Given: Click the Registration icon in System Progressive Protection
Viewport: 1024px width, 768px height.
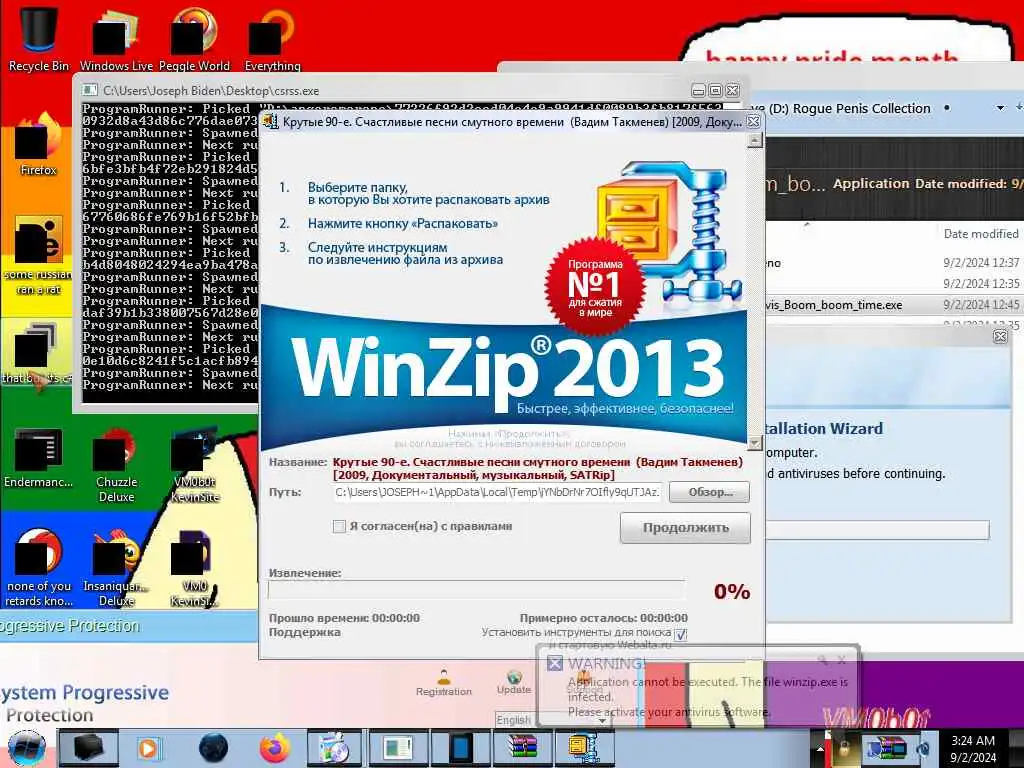Looking at the screenshot, I should [x=444, y=683].
